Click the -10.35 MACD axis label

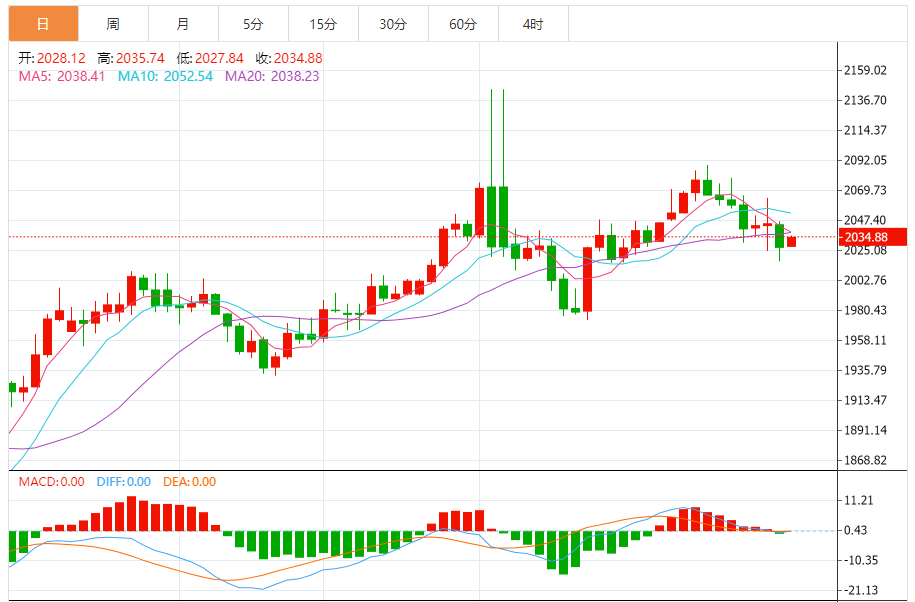click(x=859, y=560)
